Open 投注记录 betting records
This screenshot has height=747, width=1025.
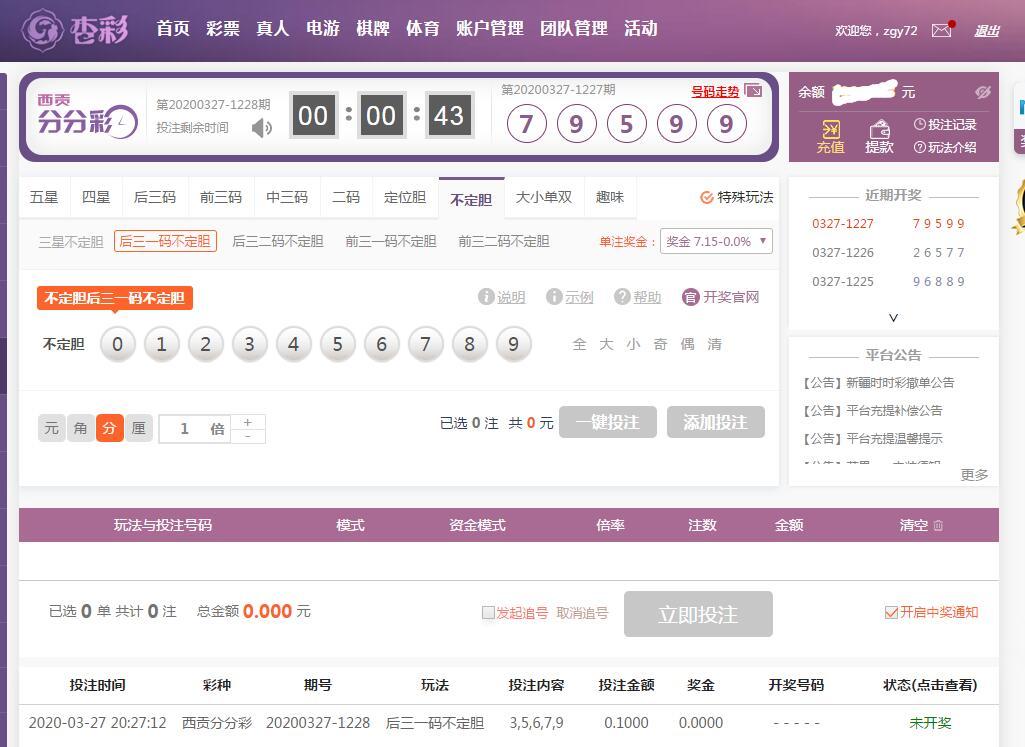[944, 124]
